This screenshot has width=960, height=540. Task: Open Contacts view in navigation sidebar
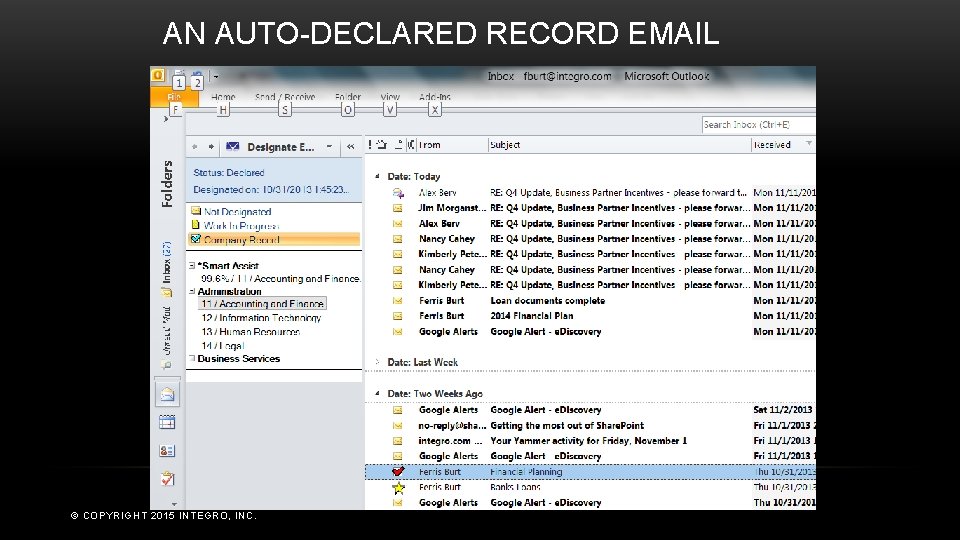coord(167,451)
